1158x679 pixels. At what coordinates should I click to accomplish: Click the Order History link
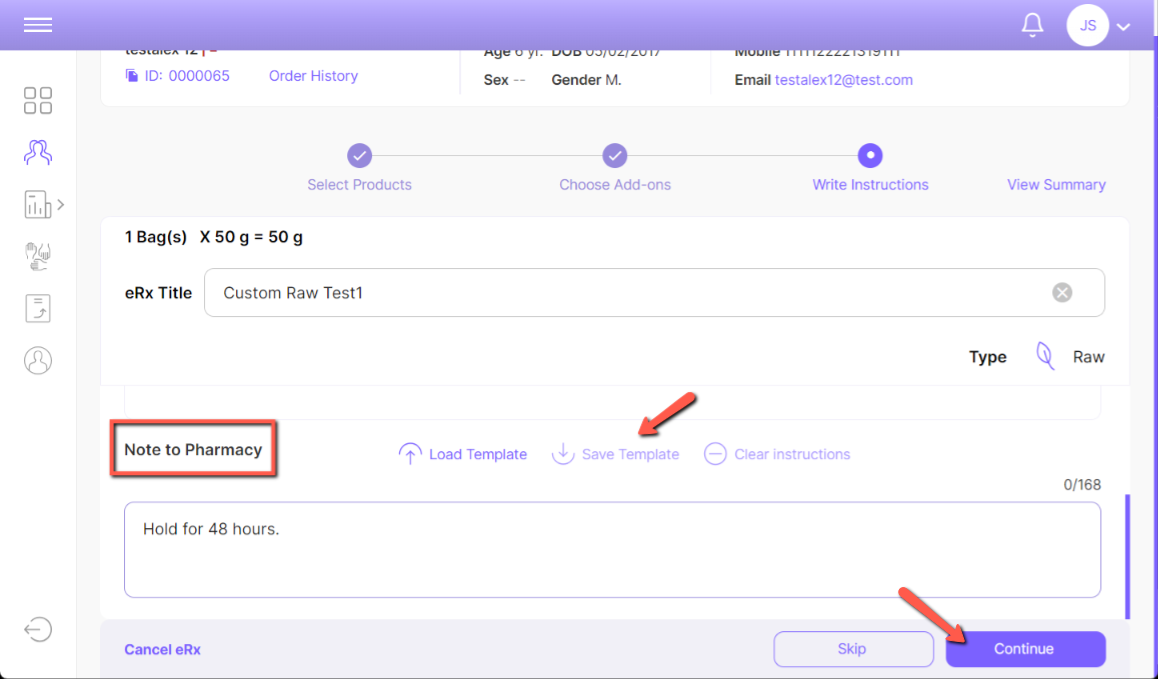pyautogui.click(x=313, y=76)
